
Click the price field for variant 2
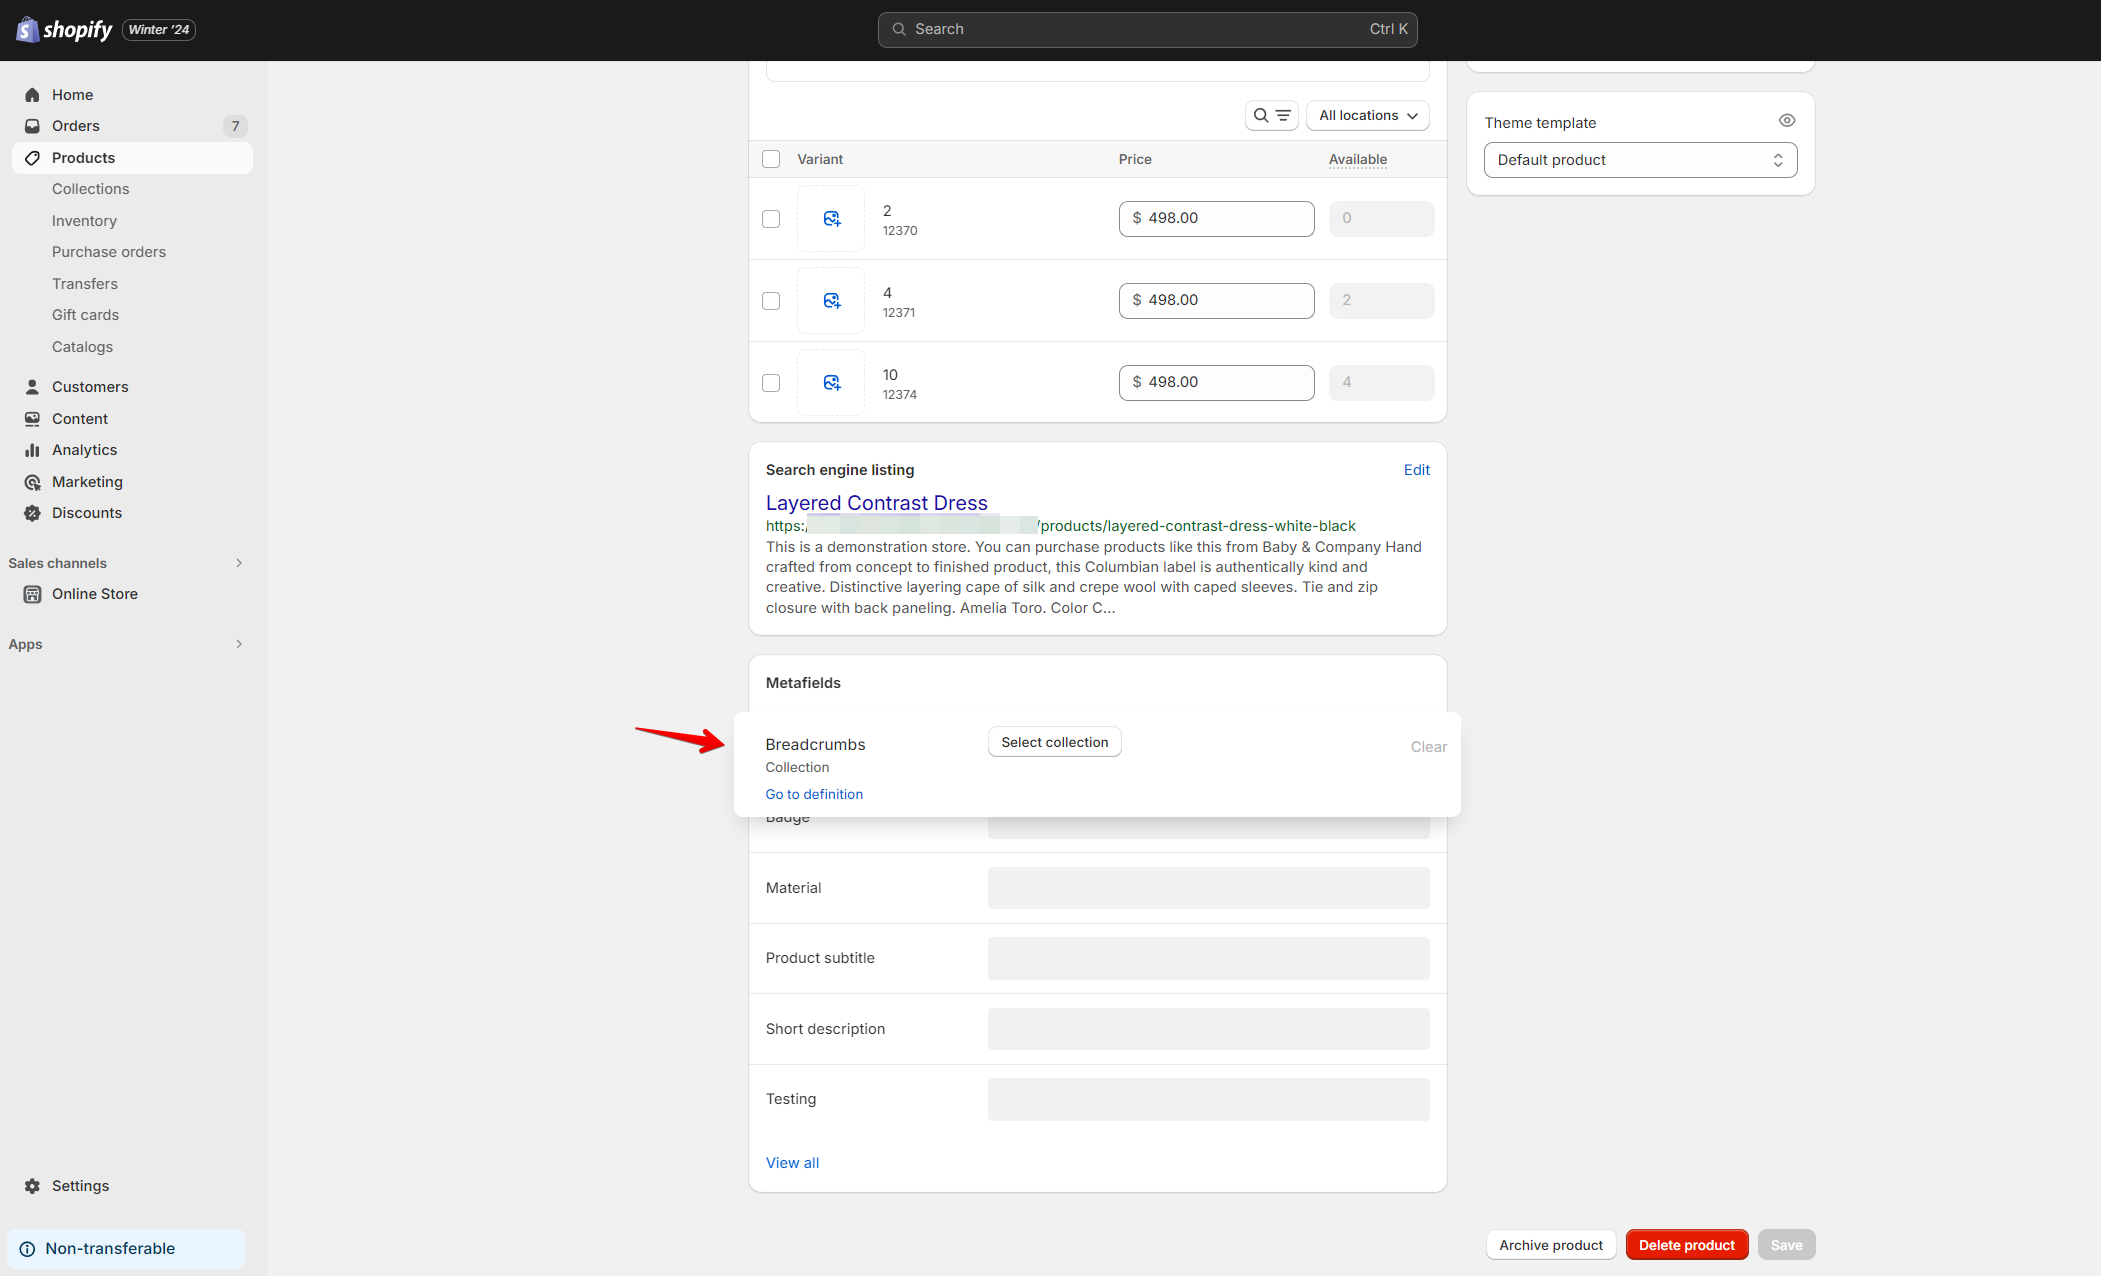(x=1216, y=219)
